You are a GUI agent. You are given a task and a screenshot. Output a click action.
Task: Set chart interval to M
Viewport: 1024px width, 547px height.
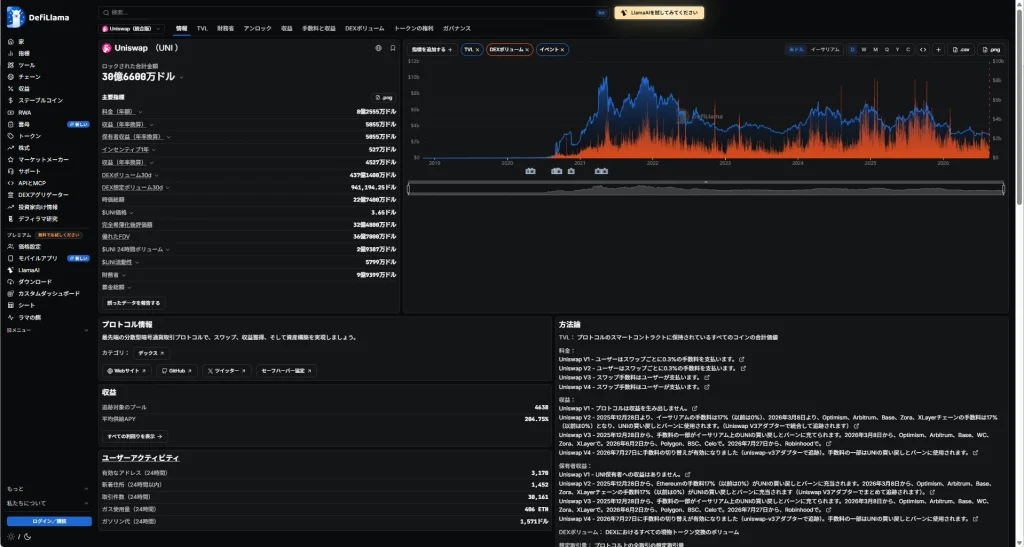point(875,50)
